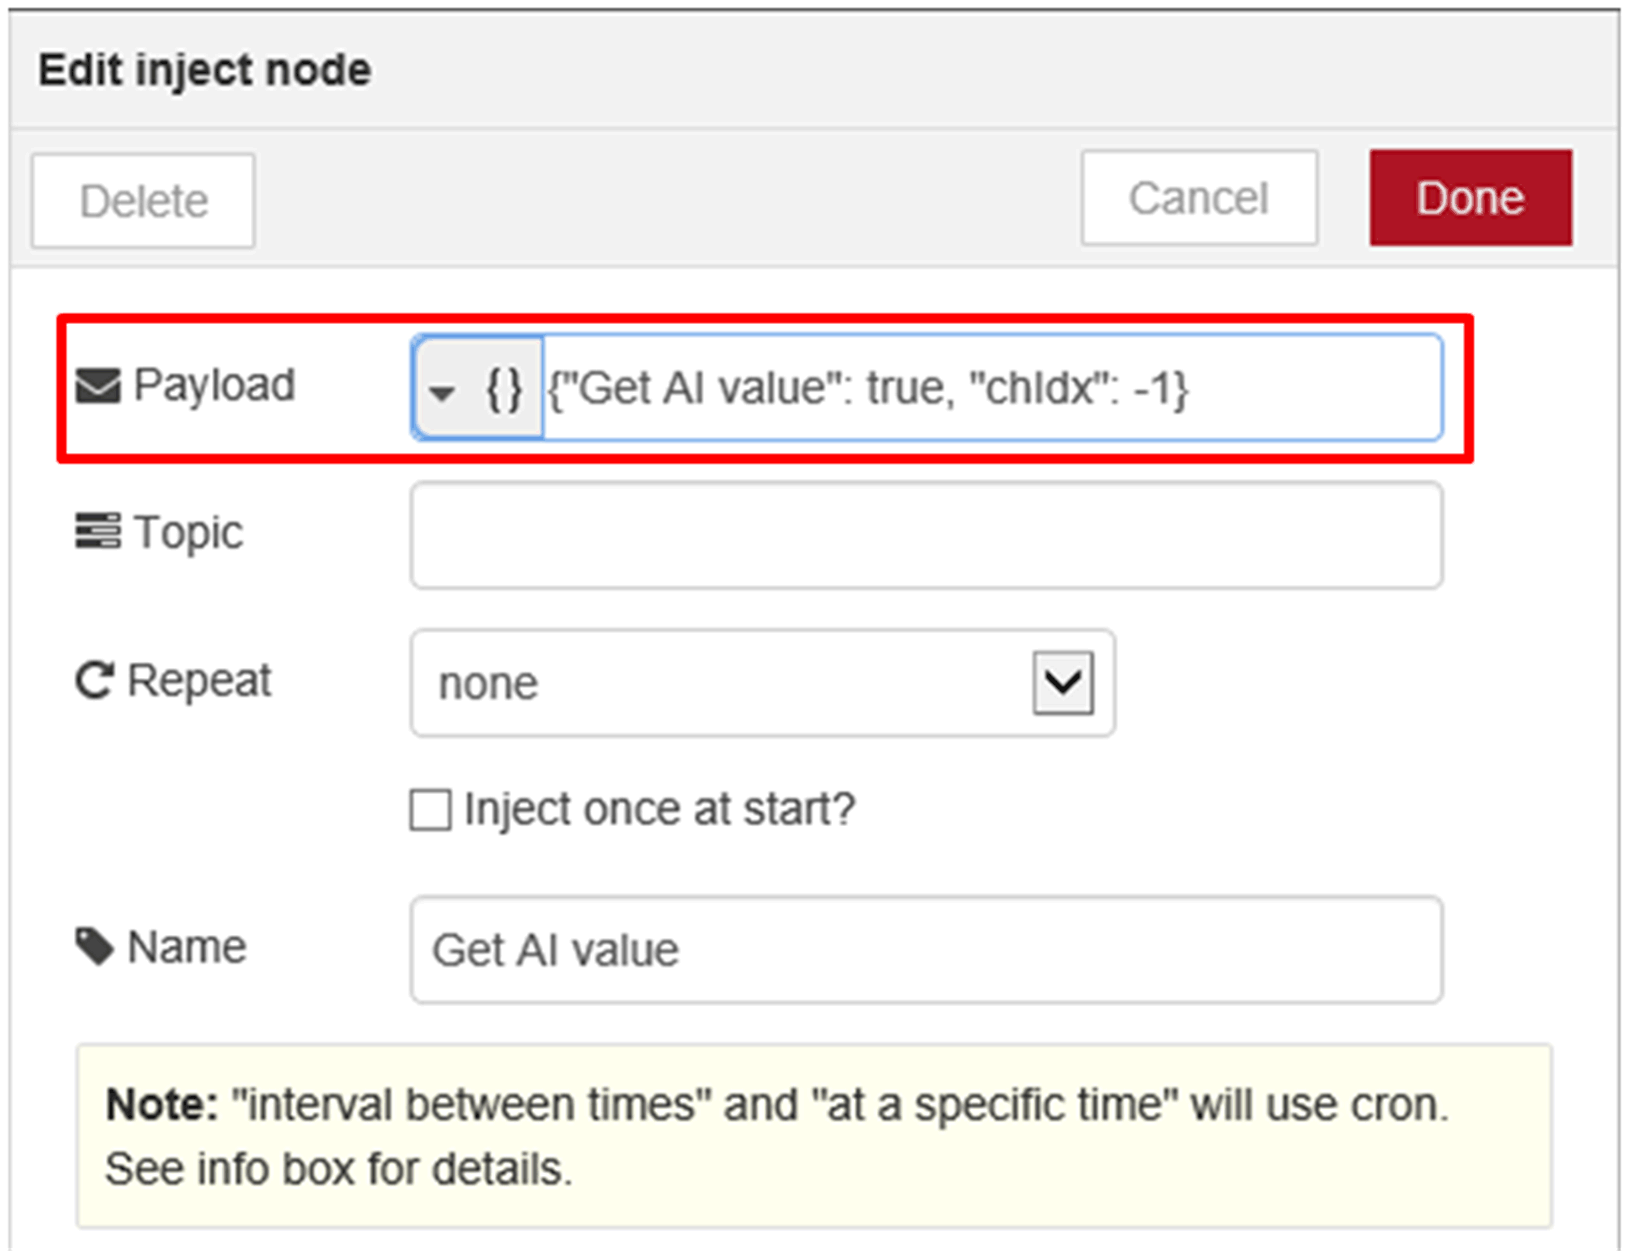Click the tag icon beside Name
This screenshot has height=1252, width=1627.
click(95, 946)
